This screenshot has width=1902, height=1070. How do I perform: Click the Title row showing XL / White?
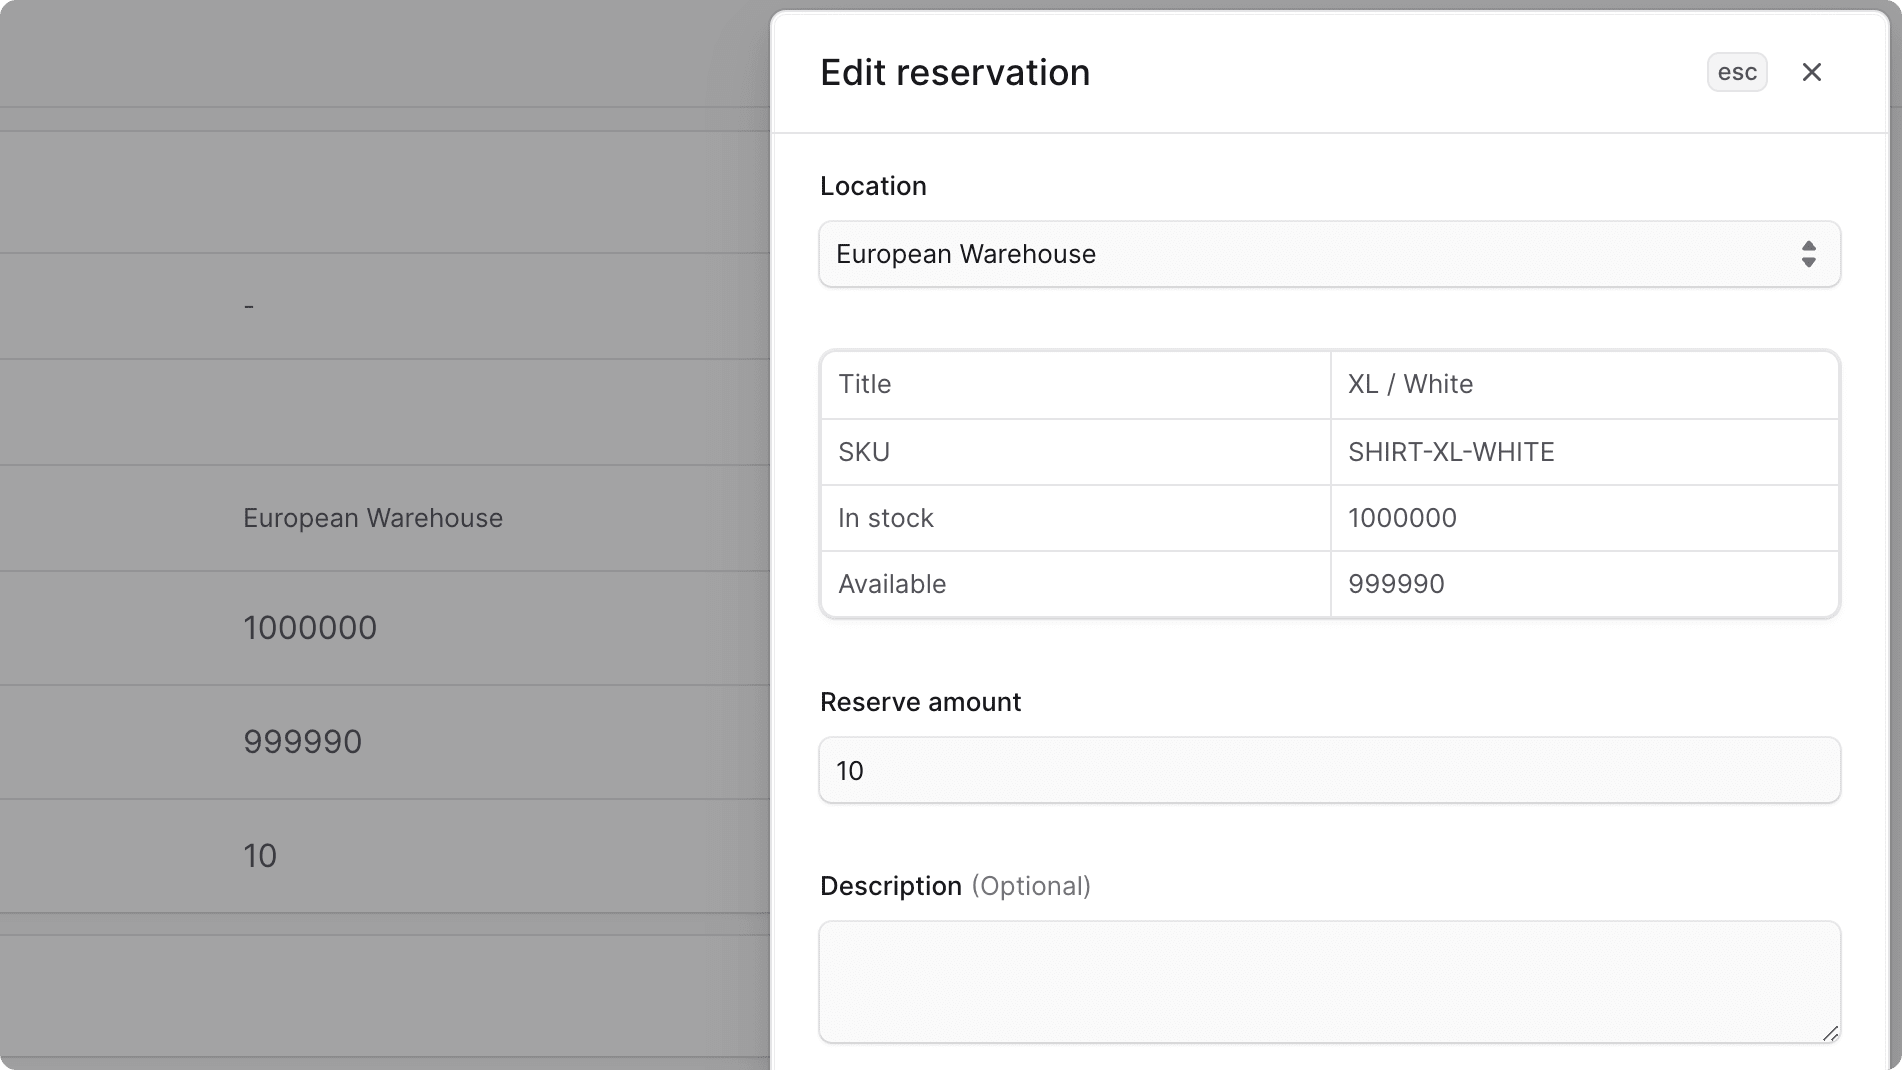click(x=1410, y=384)
